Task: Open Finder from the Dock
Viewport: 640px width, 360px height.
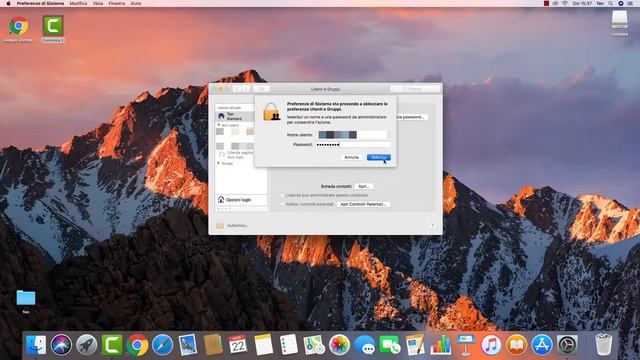Action: pyautogui.click(x=36, y=345)
